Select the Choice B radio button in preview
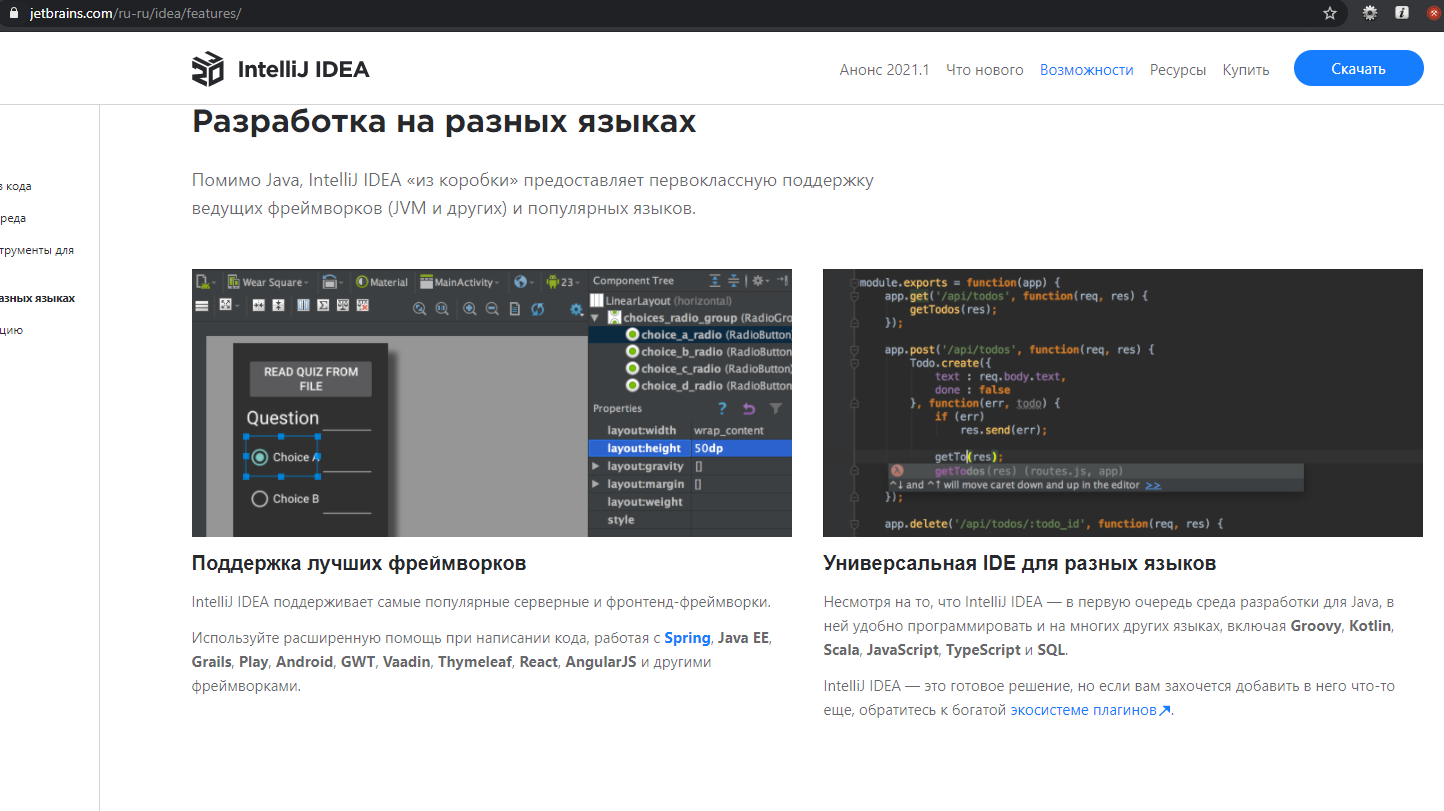The image size is (1444, 811). click(x=260, y=498)
